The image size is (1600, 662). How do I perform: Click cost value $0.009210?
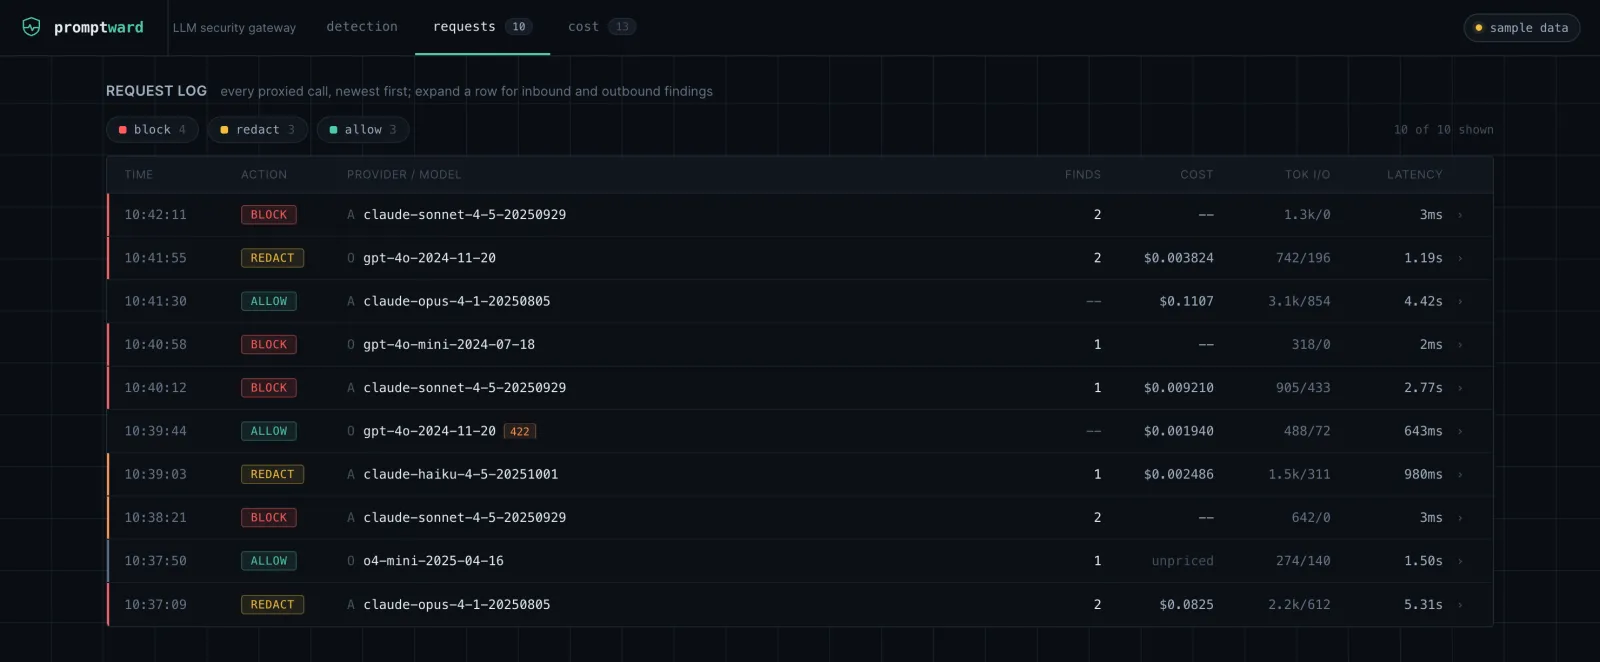tap(1179, 388)
